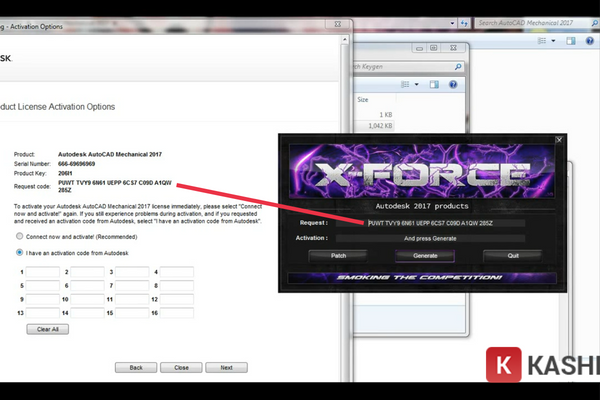Click activation code box 9
Viewport: 600px width, 400px height.
coord(42,299)
